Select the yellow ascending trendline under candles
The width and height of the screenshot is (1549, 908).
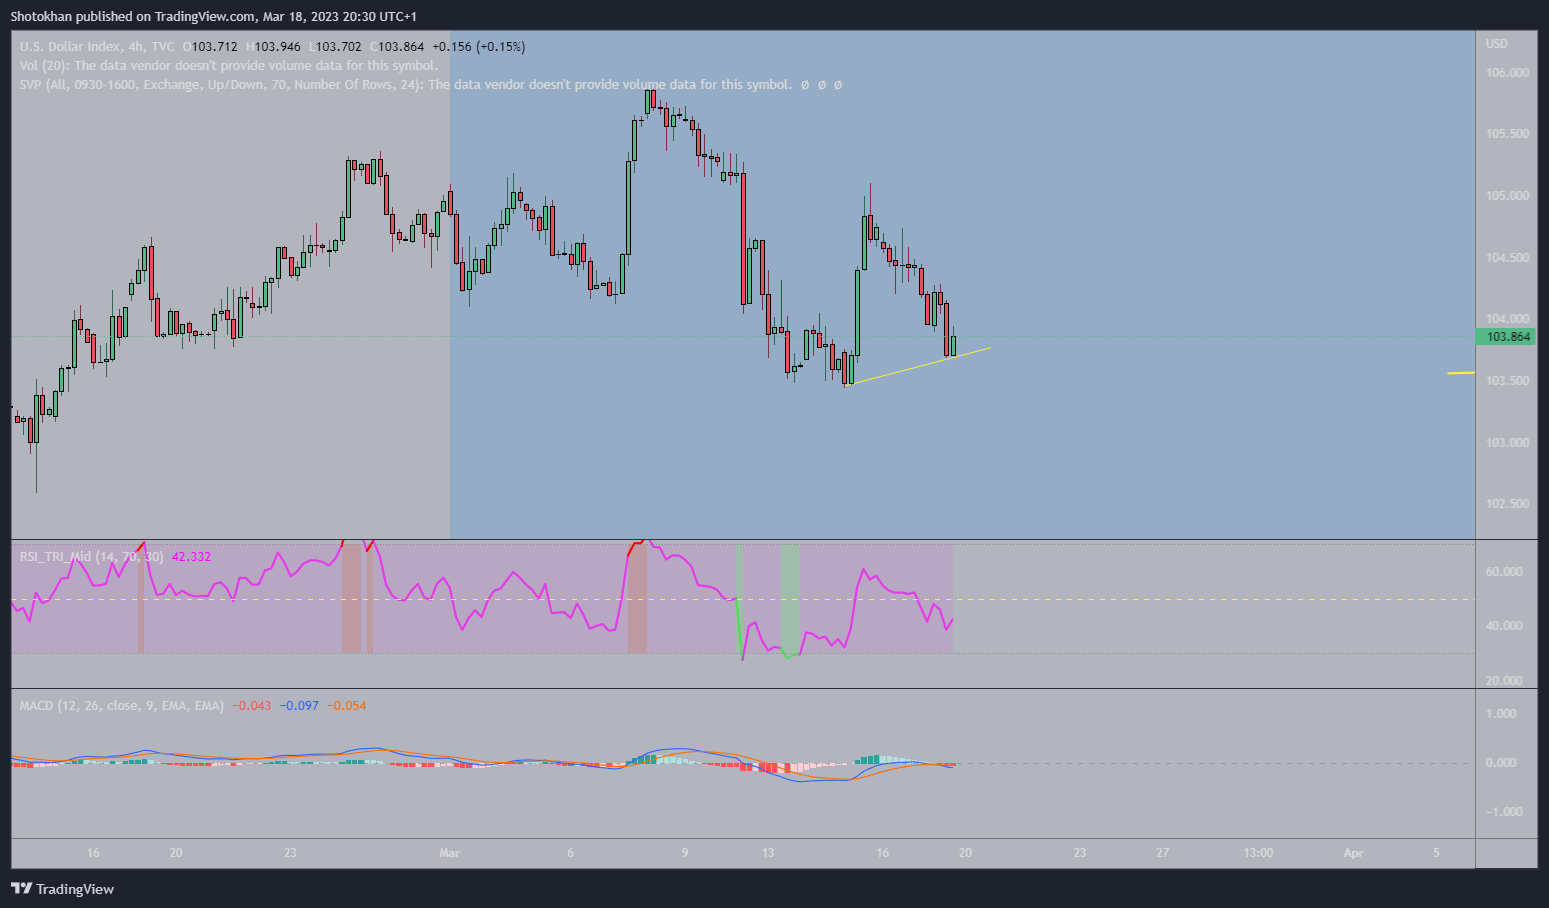pos(920,366)
